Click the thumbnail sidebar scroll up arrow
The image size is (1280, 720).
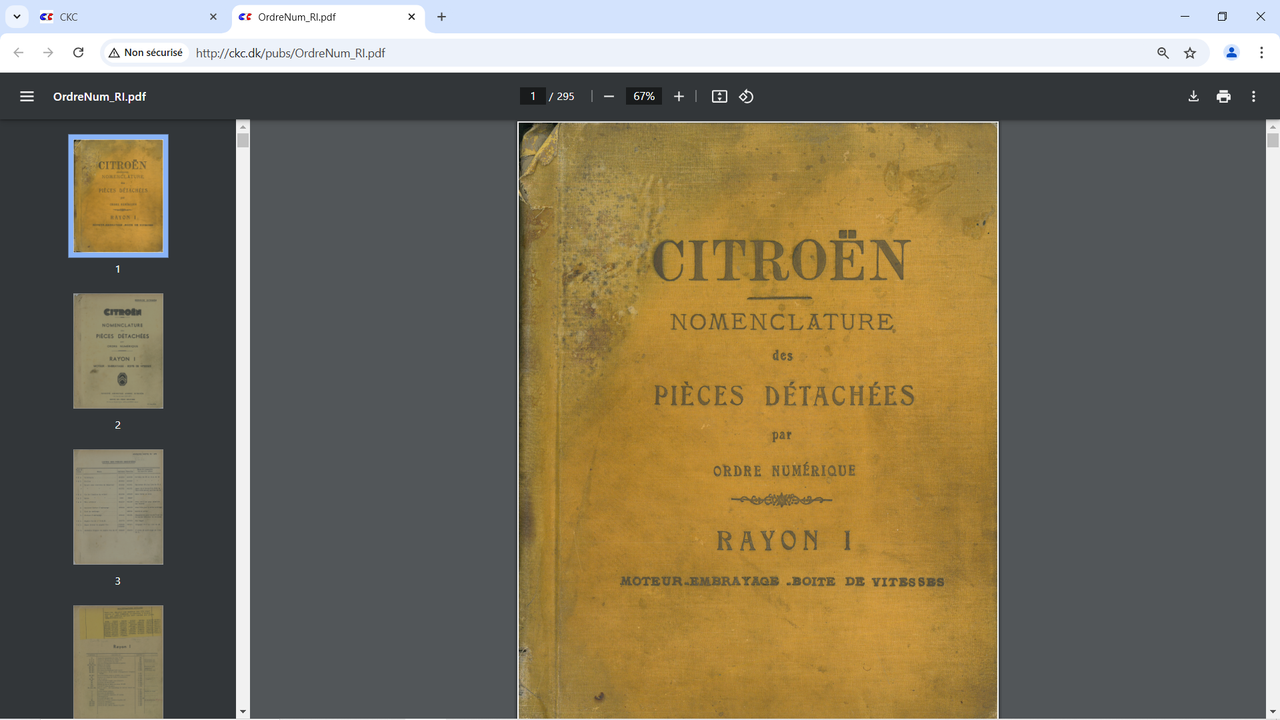click(243, 127)
